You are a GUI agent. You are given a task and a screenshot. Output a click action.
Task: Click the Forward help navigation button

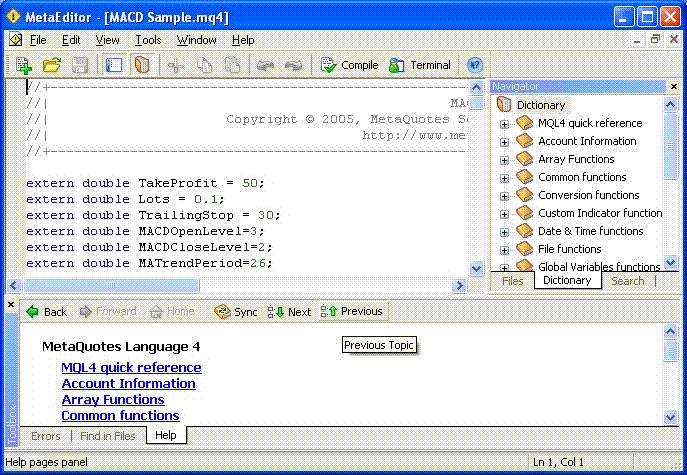click(108, 312)
